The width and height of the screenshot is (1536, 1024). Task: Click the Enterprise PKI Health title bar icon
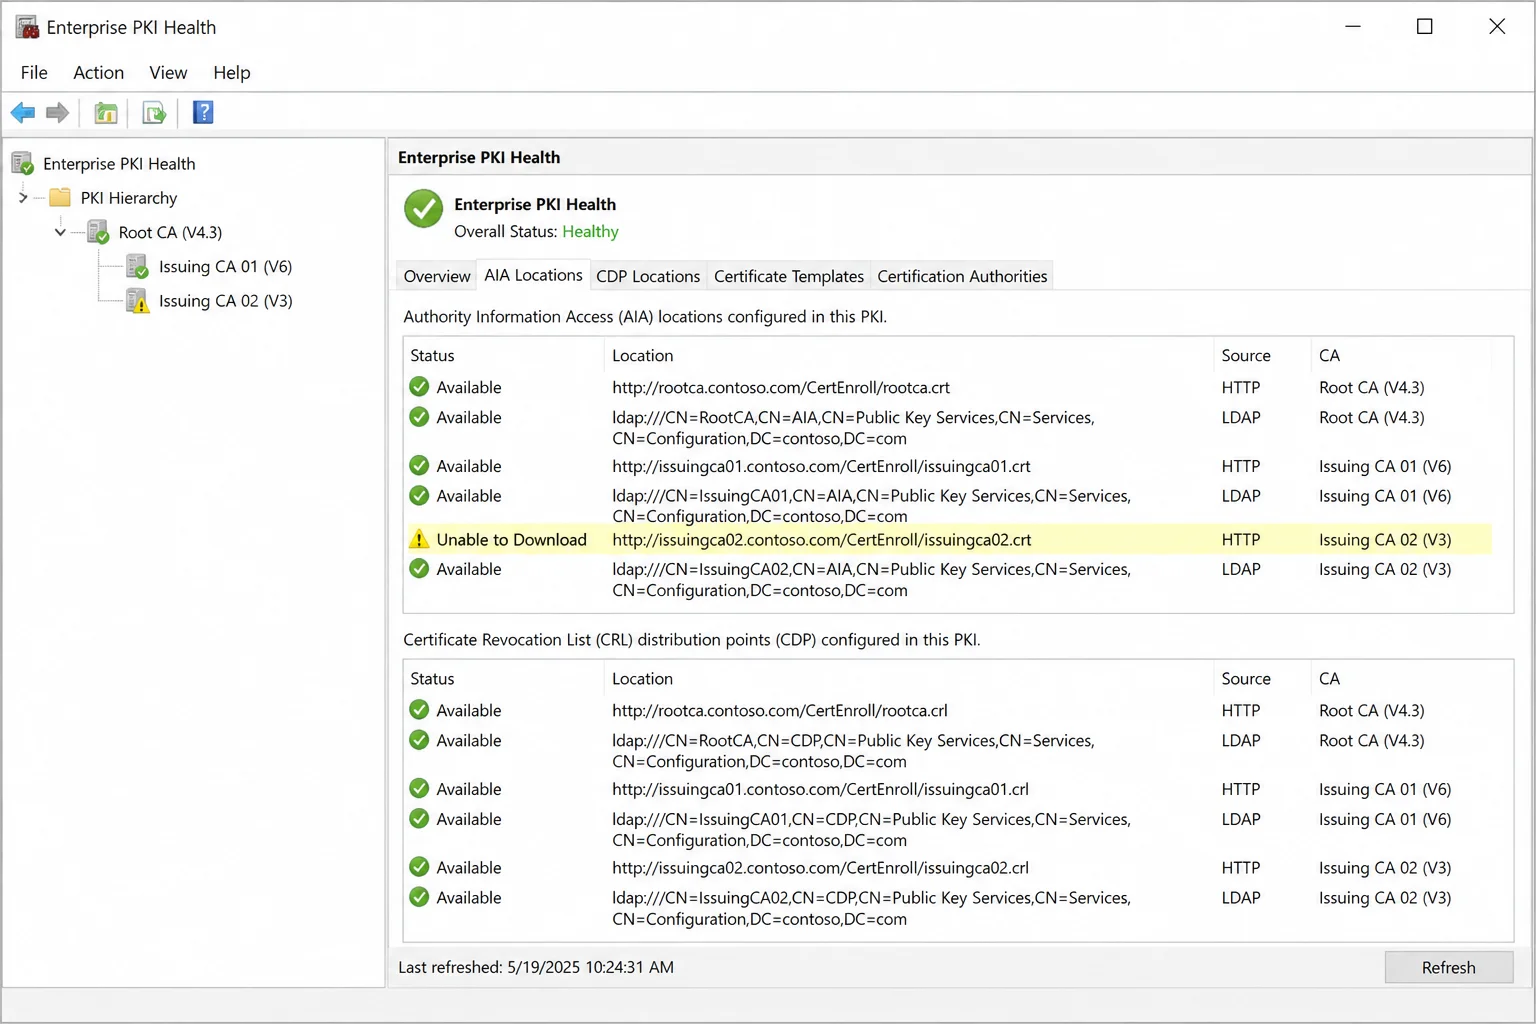(x=27, y=27)
